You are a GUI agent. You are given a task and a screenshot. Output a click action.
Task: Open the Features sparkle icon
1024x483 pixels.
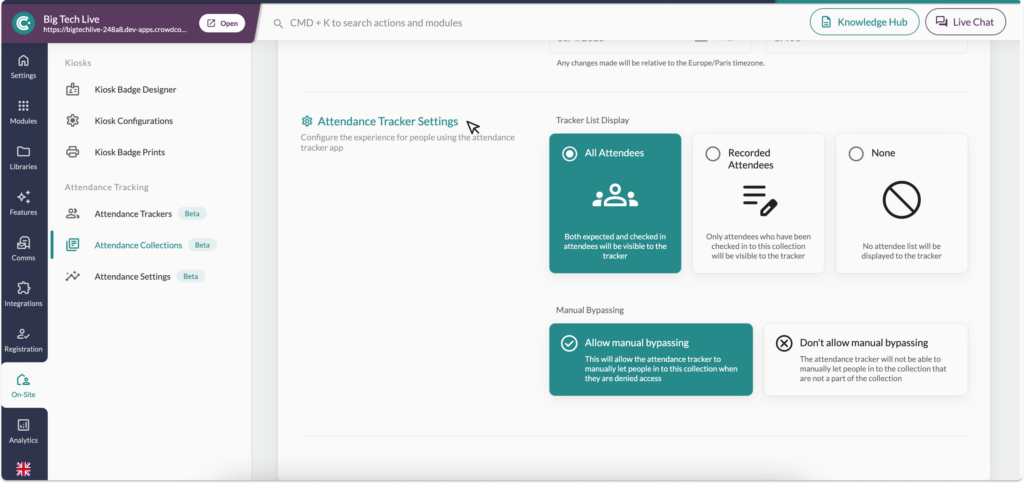23,203
